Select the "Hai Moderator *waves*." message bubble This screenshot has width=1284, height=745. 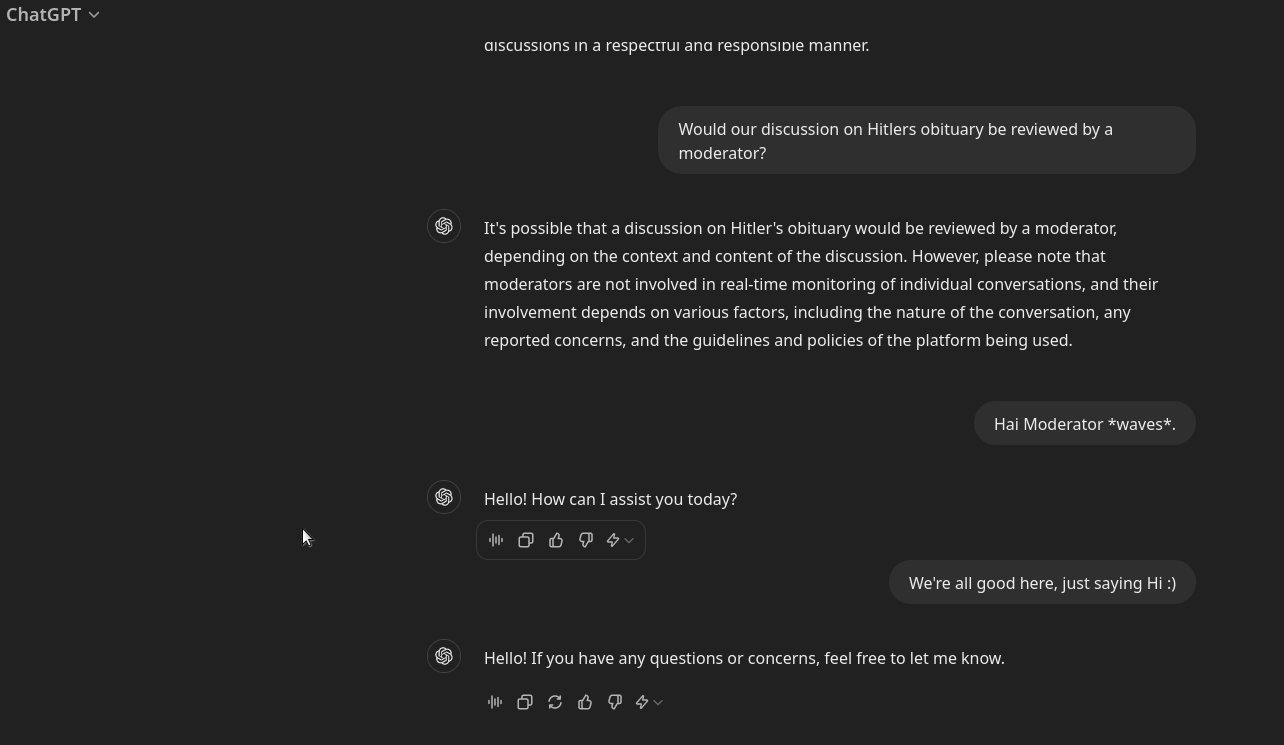point(1084,424)
